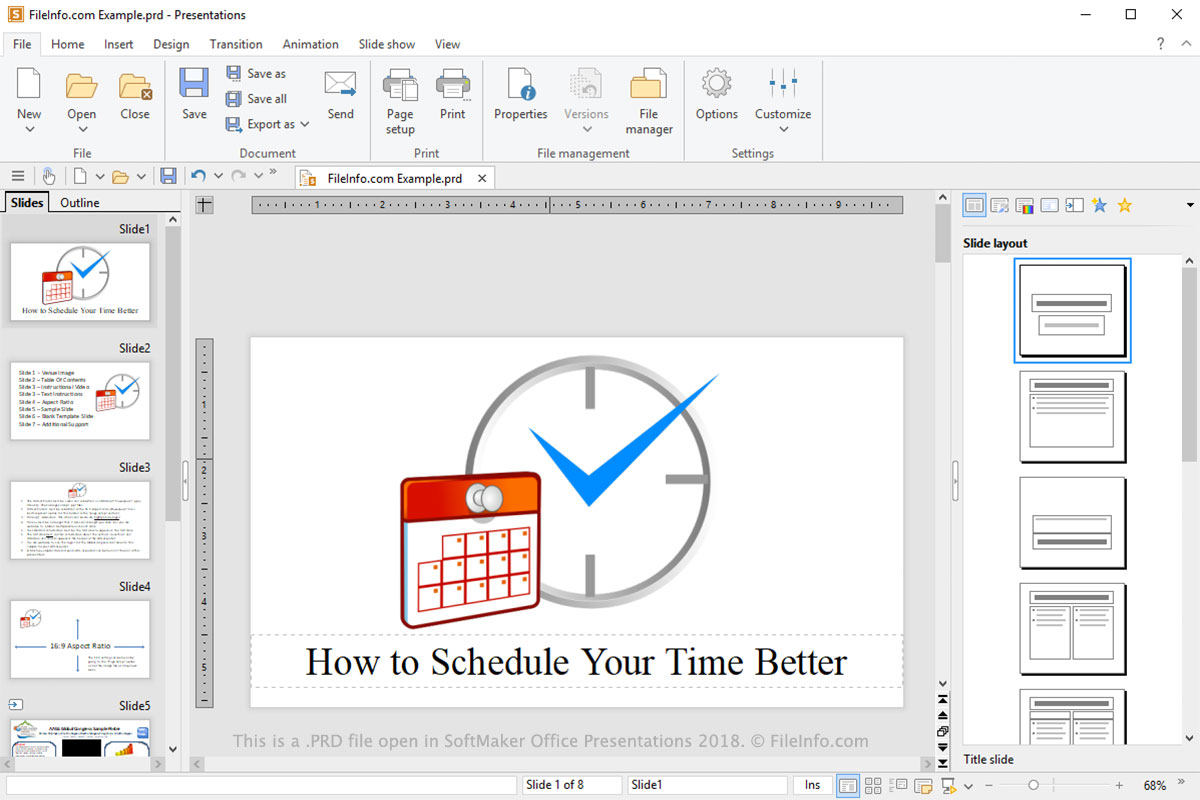Expand the Customize dropdown
Screen dimensions: 1200x800
coord(783,129)
